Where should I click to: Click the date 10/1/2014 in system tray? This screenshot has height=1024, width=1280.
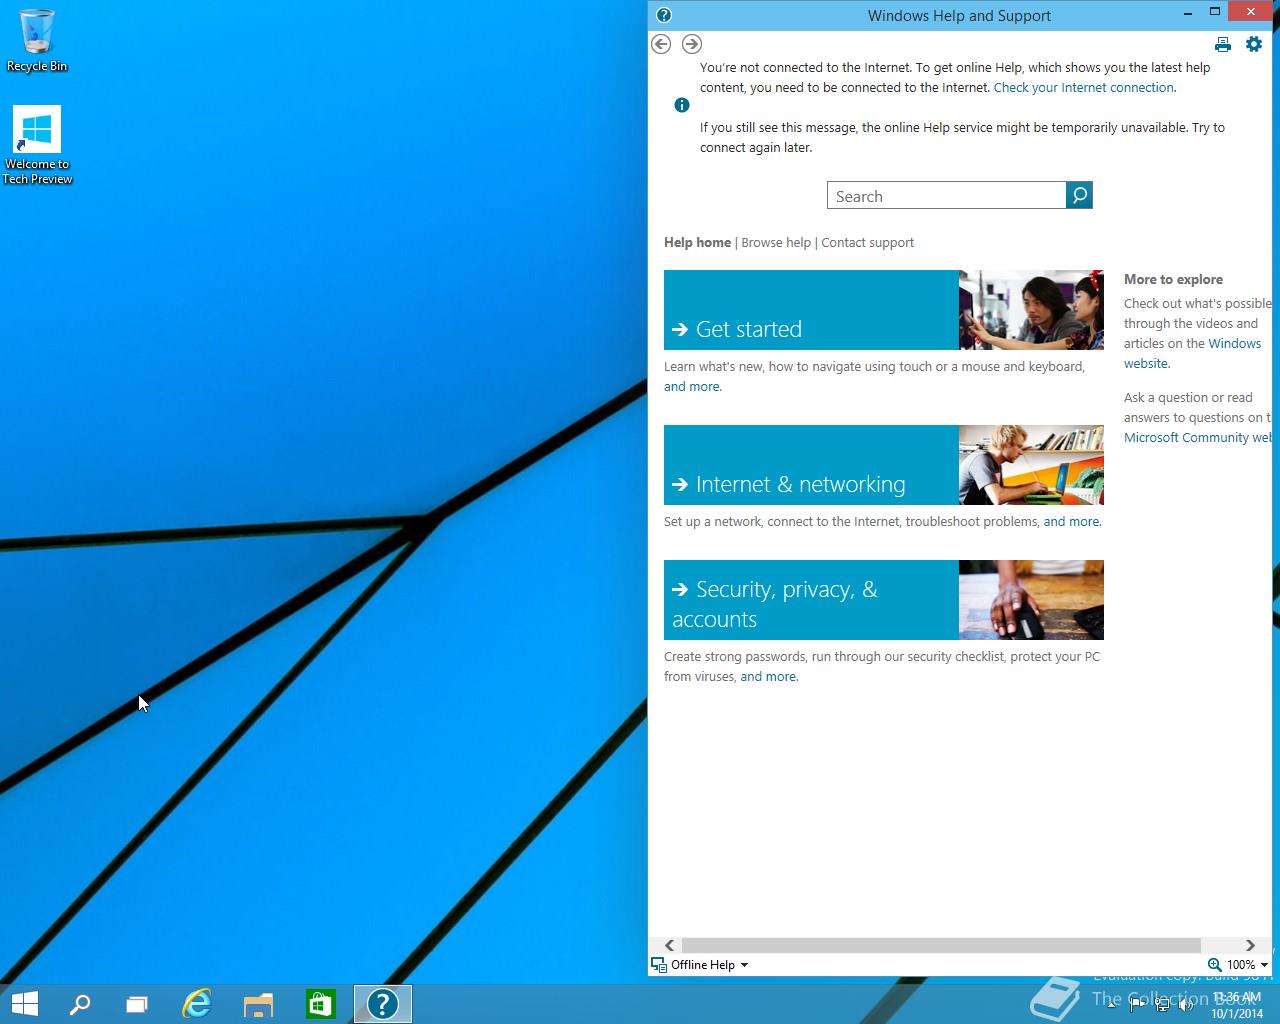(1237, 1013)
